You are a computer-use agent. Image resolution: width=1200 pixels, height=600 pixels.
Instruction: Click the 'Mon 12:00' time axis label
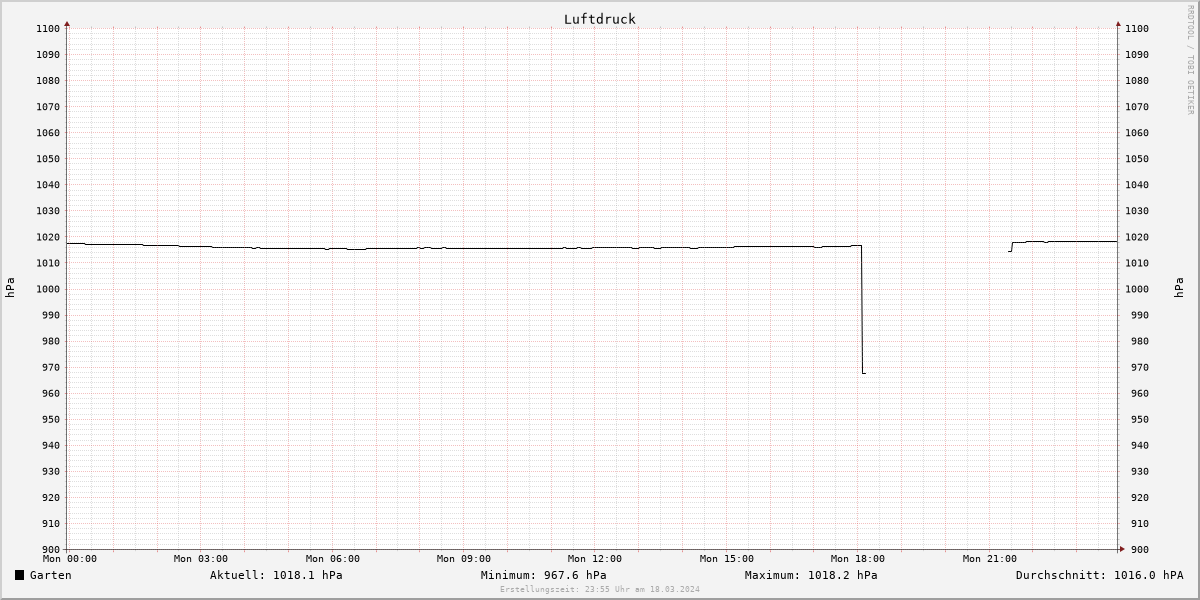tap(595, 559)
